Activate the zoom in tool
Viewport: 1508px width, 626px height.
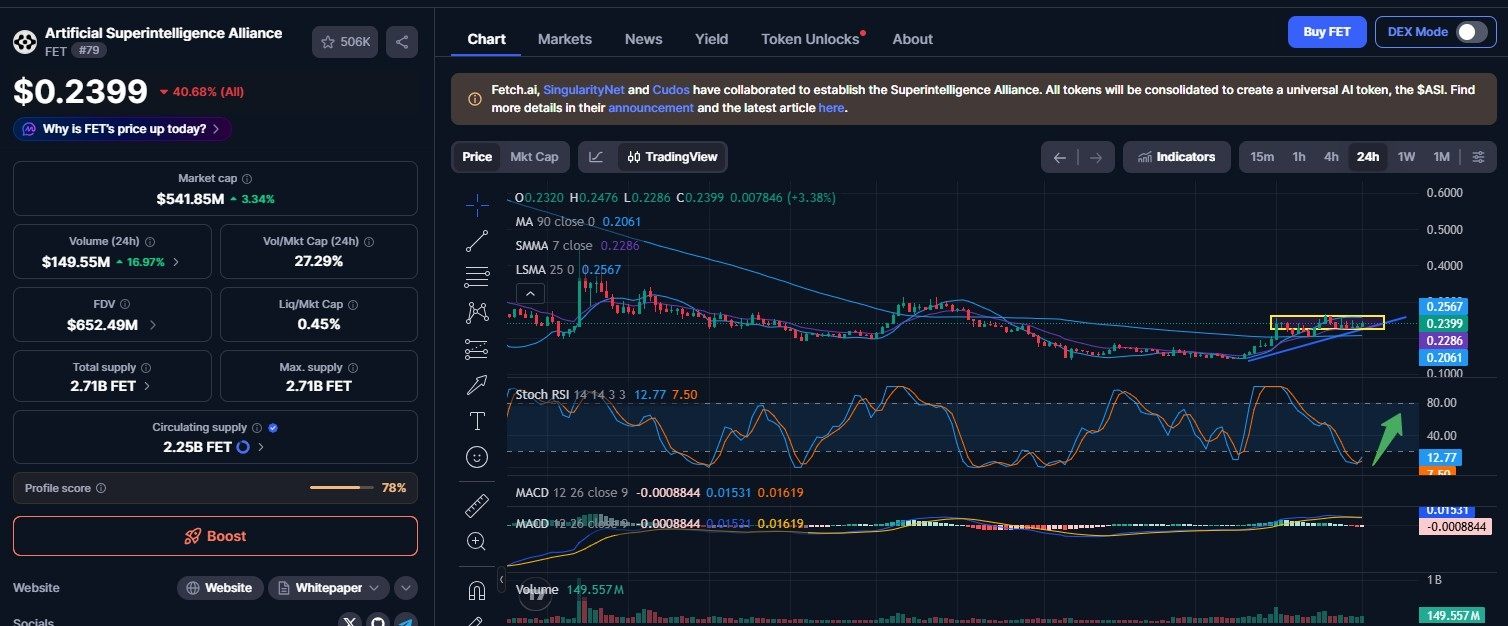coord(477,541)
